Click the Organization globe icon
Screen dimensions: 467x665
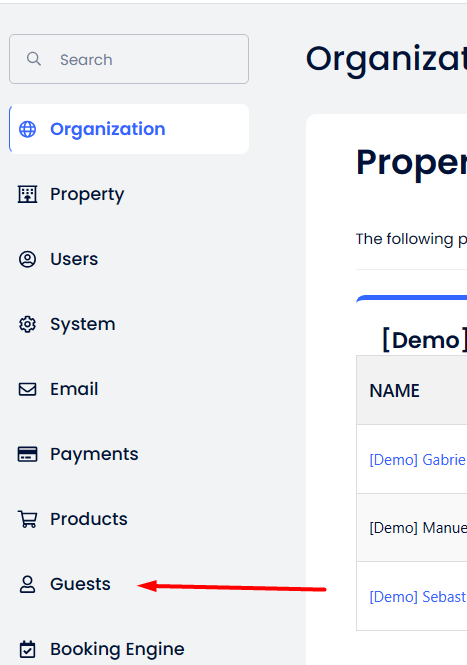28,129
